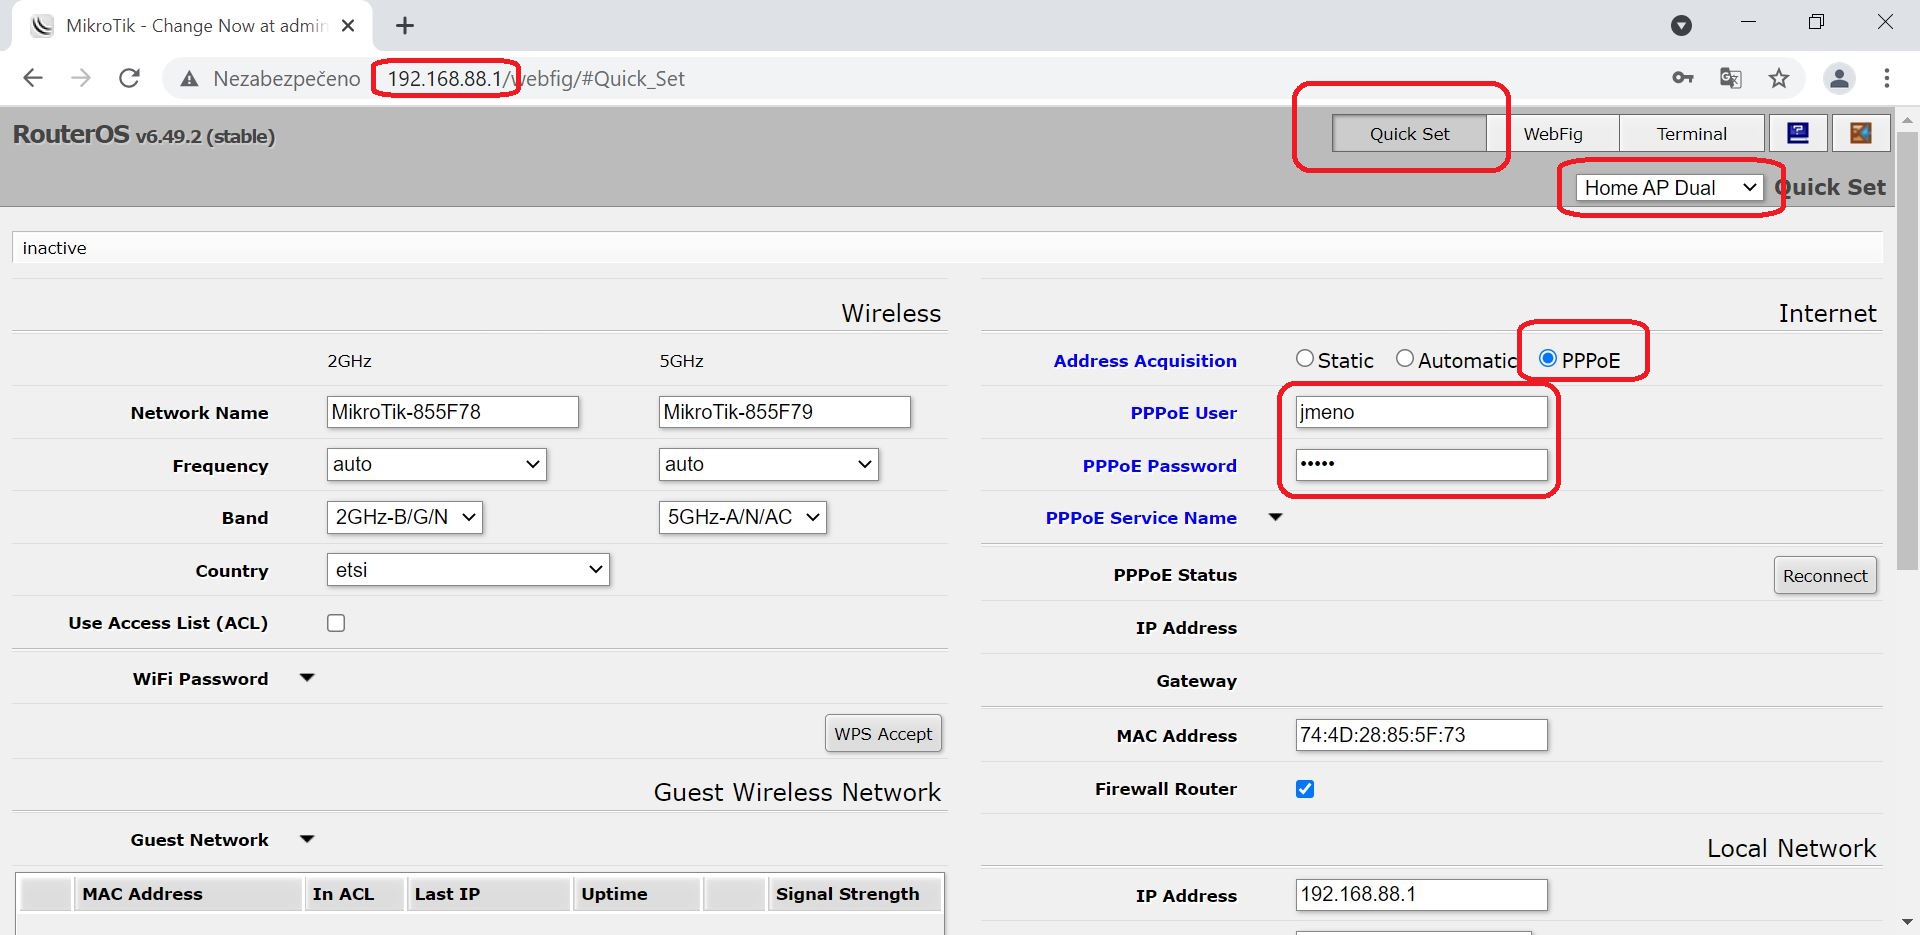Expand the PPPoE Service Name field
1920x935 pixels.
(x=1275, y=517)
